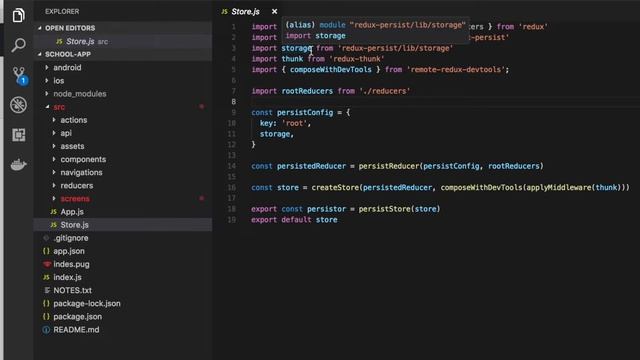
Task: Open the Explorer view icon
Action: [x=18, y=16]
